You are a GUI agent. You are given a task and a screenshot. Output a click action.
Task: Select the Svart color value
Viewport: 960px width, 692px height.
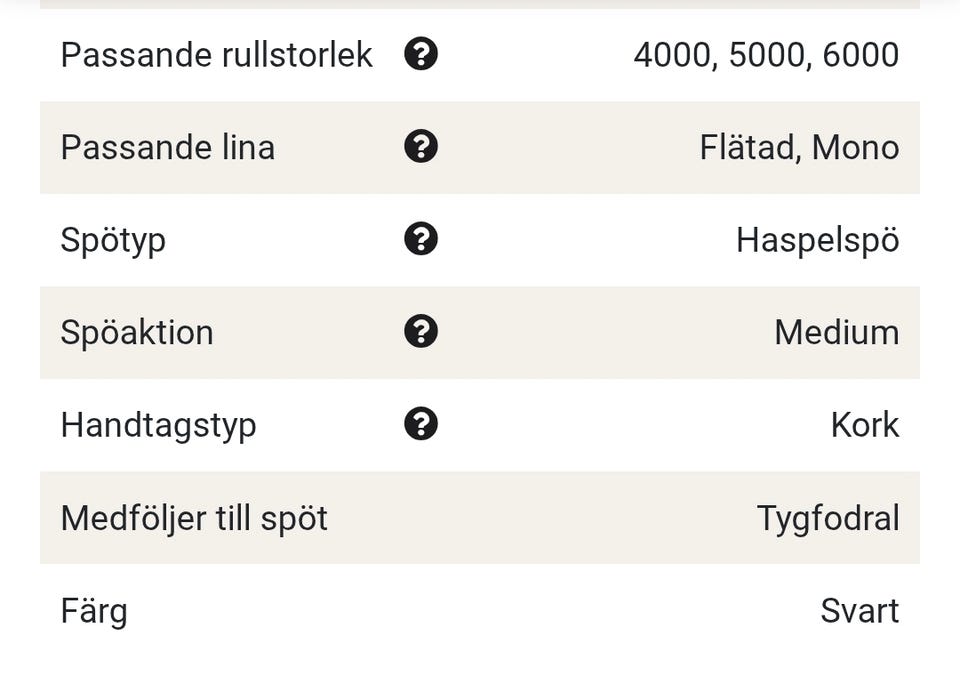click(x=859, y=610)
